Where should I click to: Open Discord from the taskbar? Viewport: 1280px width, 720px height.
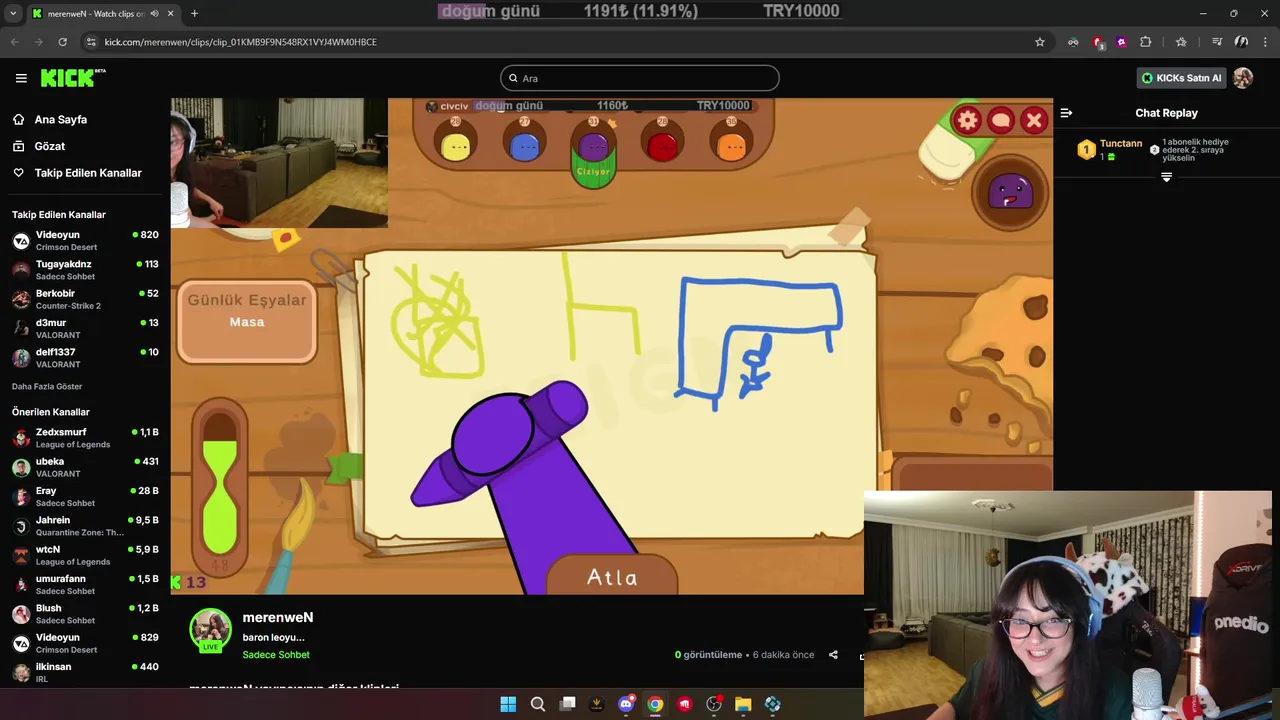626,704
